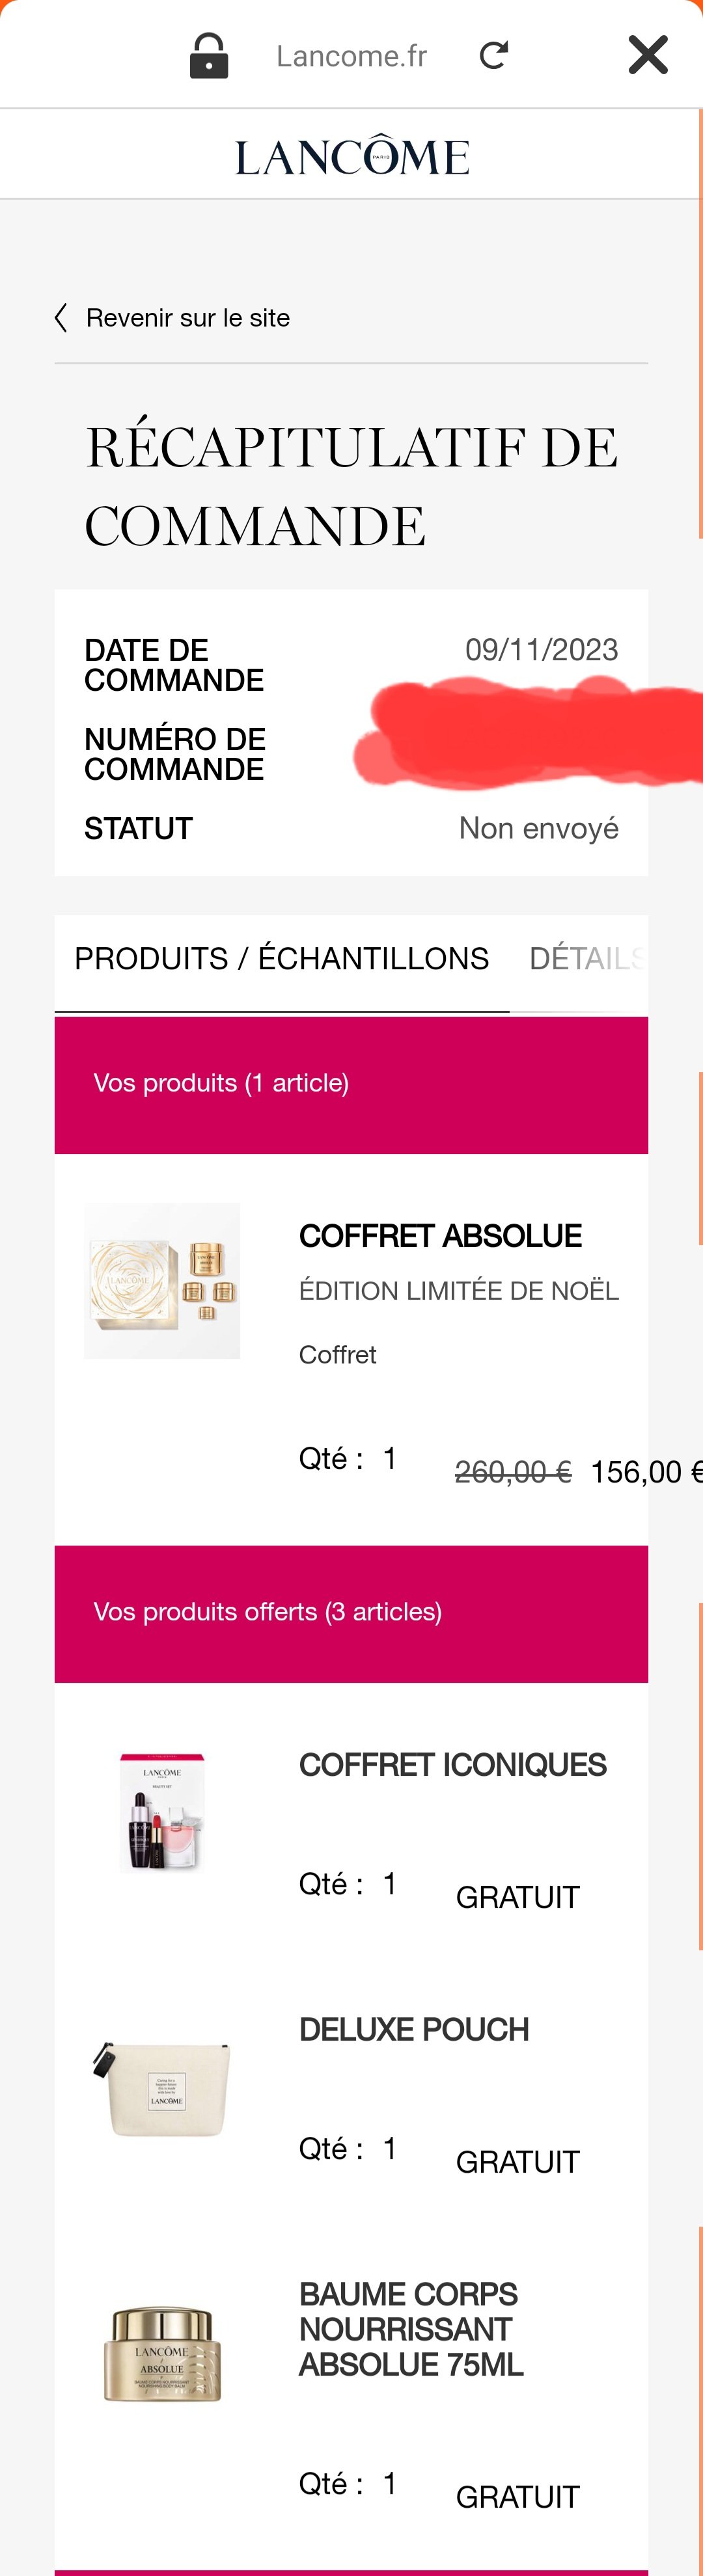
Task: Open Revenir sur le site link
Action: [188, 318]
